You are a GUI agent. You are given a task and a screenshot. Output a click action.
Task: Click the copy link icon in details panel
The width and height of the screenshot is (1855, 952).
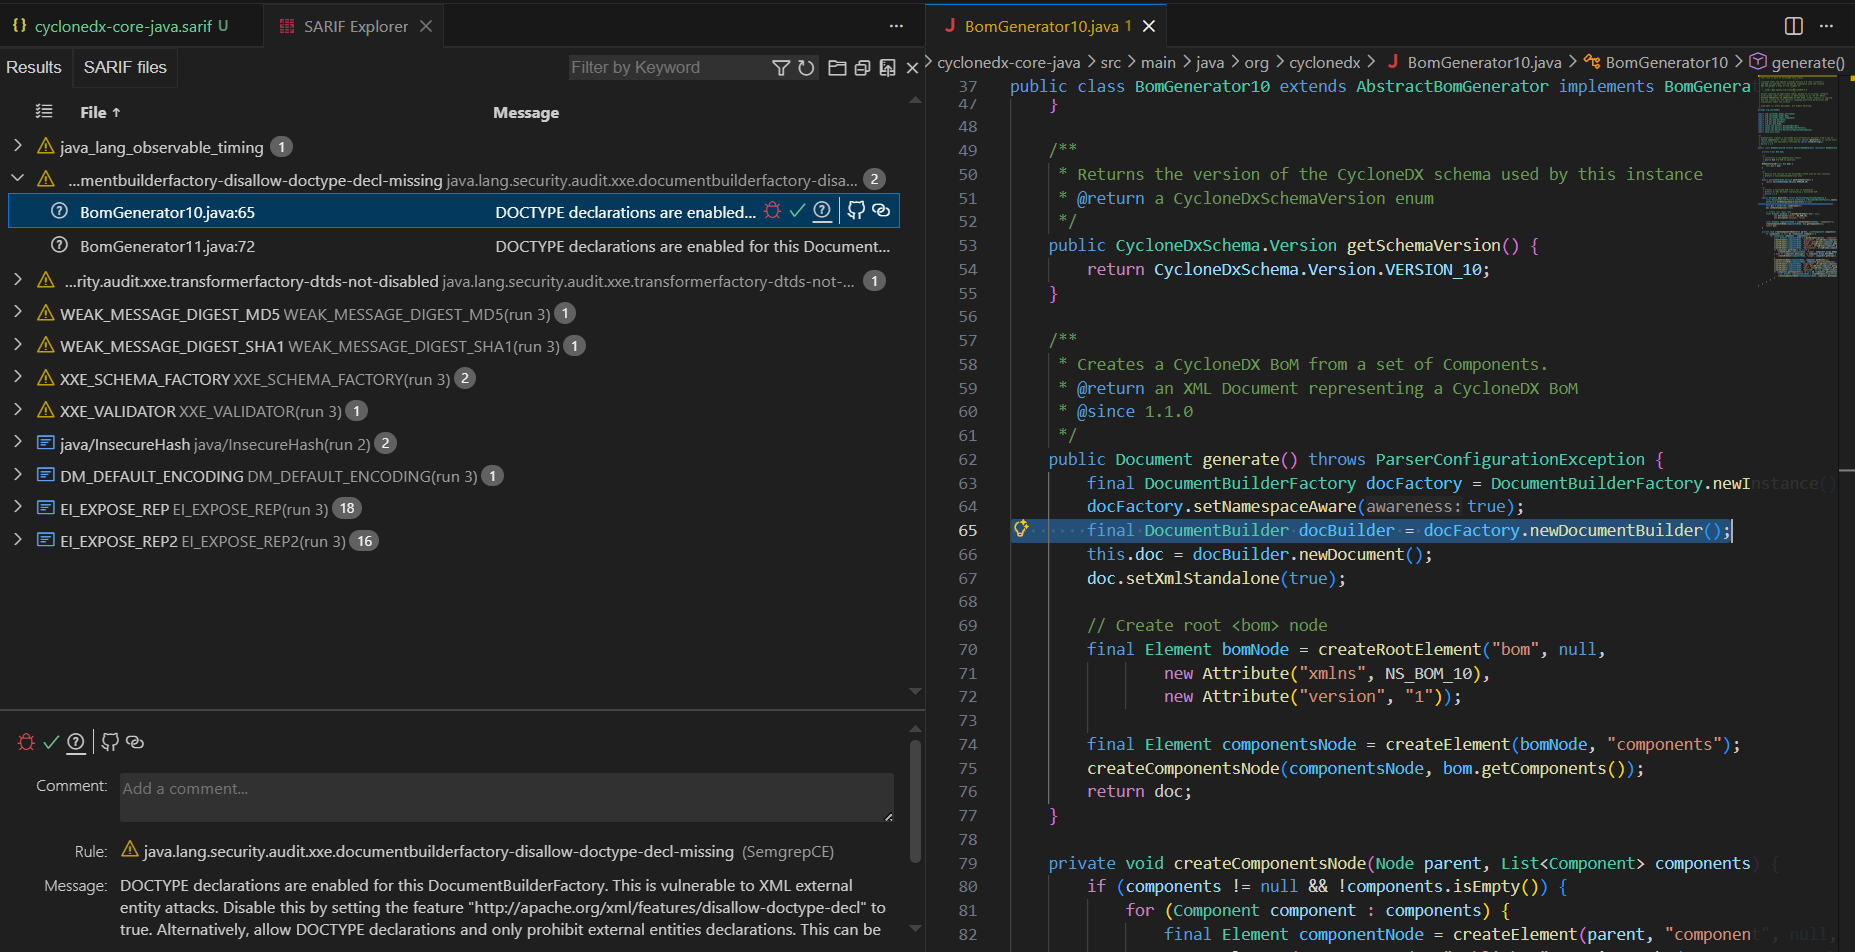(x=135, y=742)
